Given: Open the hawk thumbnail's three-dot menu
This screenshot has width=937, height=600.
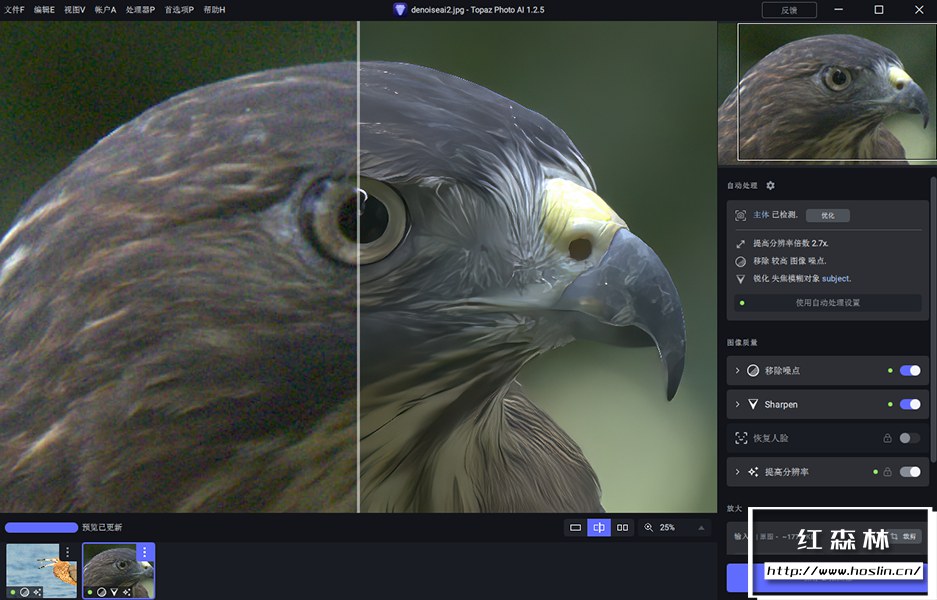Looking at the screenshot, I should (x=144, y=552).
